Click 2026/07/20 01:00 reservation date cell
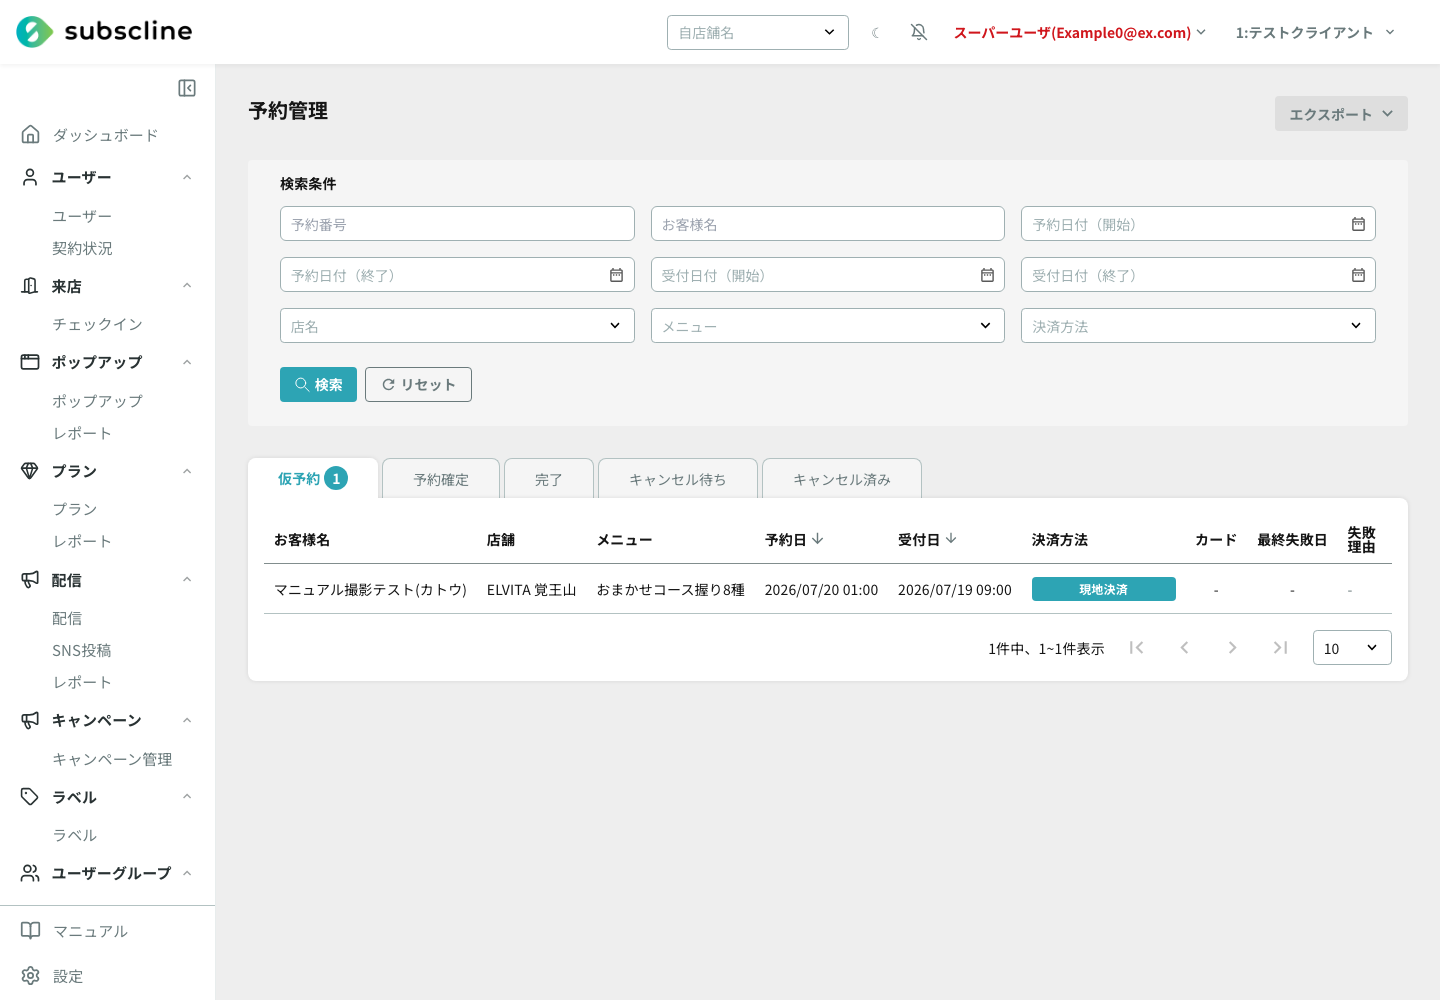1440x1000 pixels. point(822,590)
